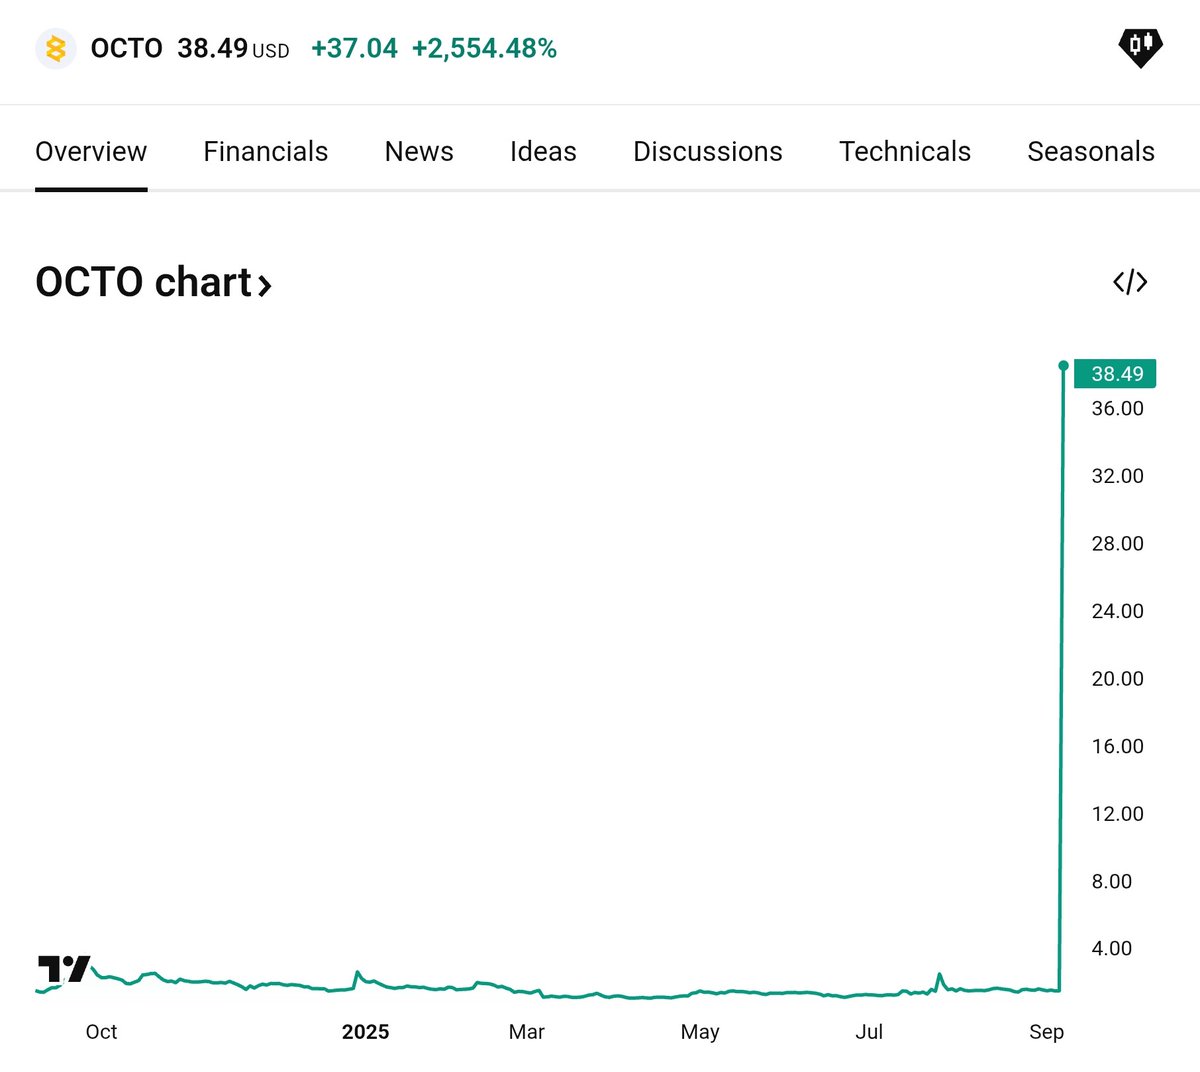Click the 8.00 price axis label

[x=1111, y=881]
